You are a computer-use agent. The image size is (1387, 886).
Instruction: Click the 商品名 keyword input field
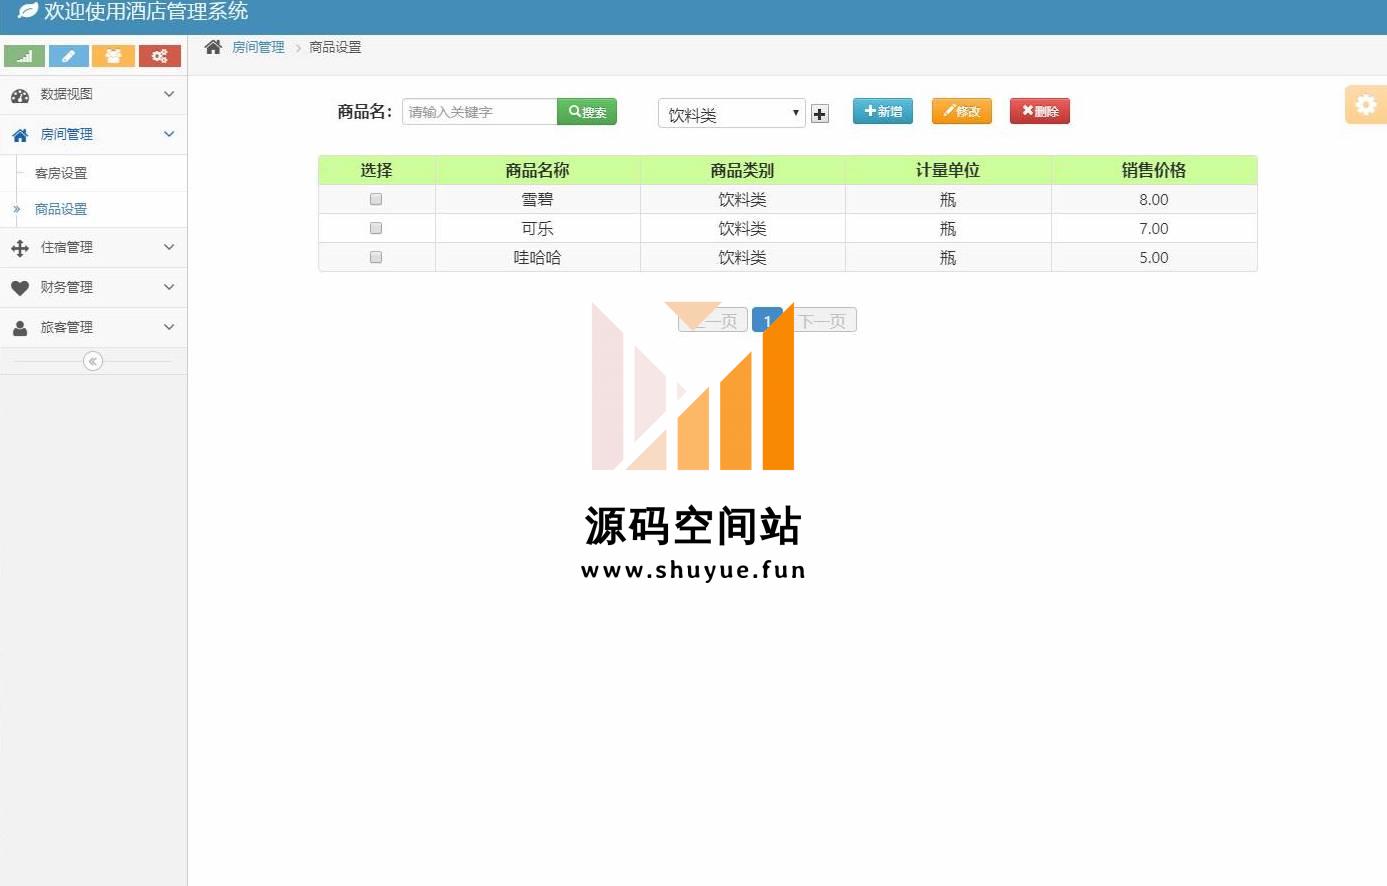tap(480, 112)
